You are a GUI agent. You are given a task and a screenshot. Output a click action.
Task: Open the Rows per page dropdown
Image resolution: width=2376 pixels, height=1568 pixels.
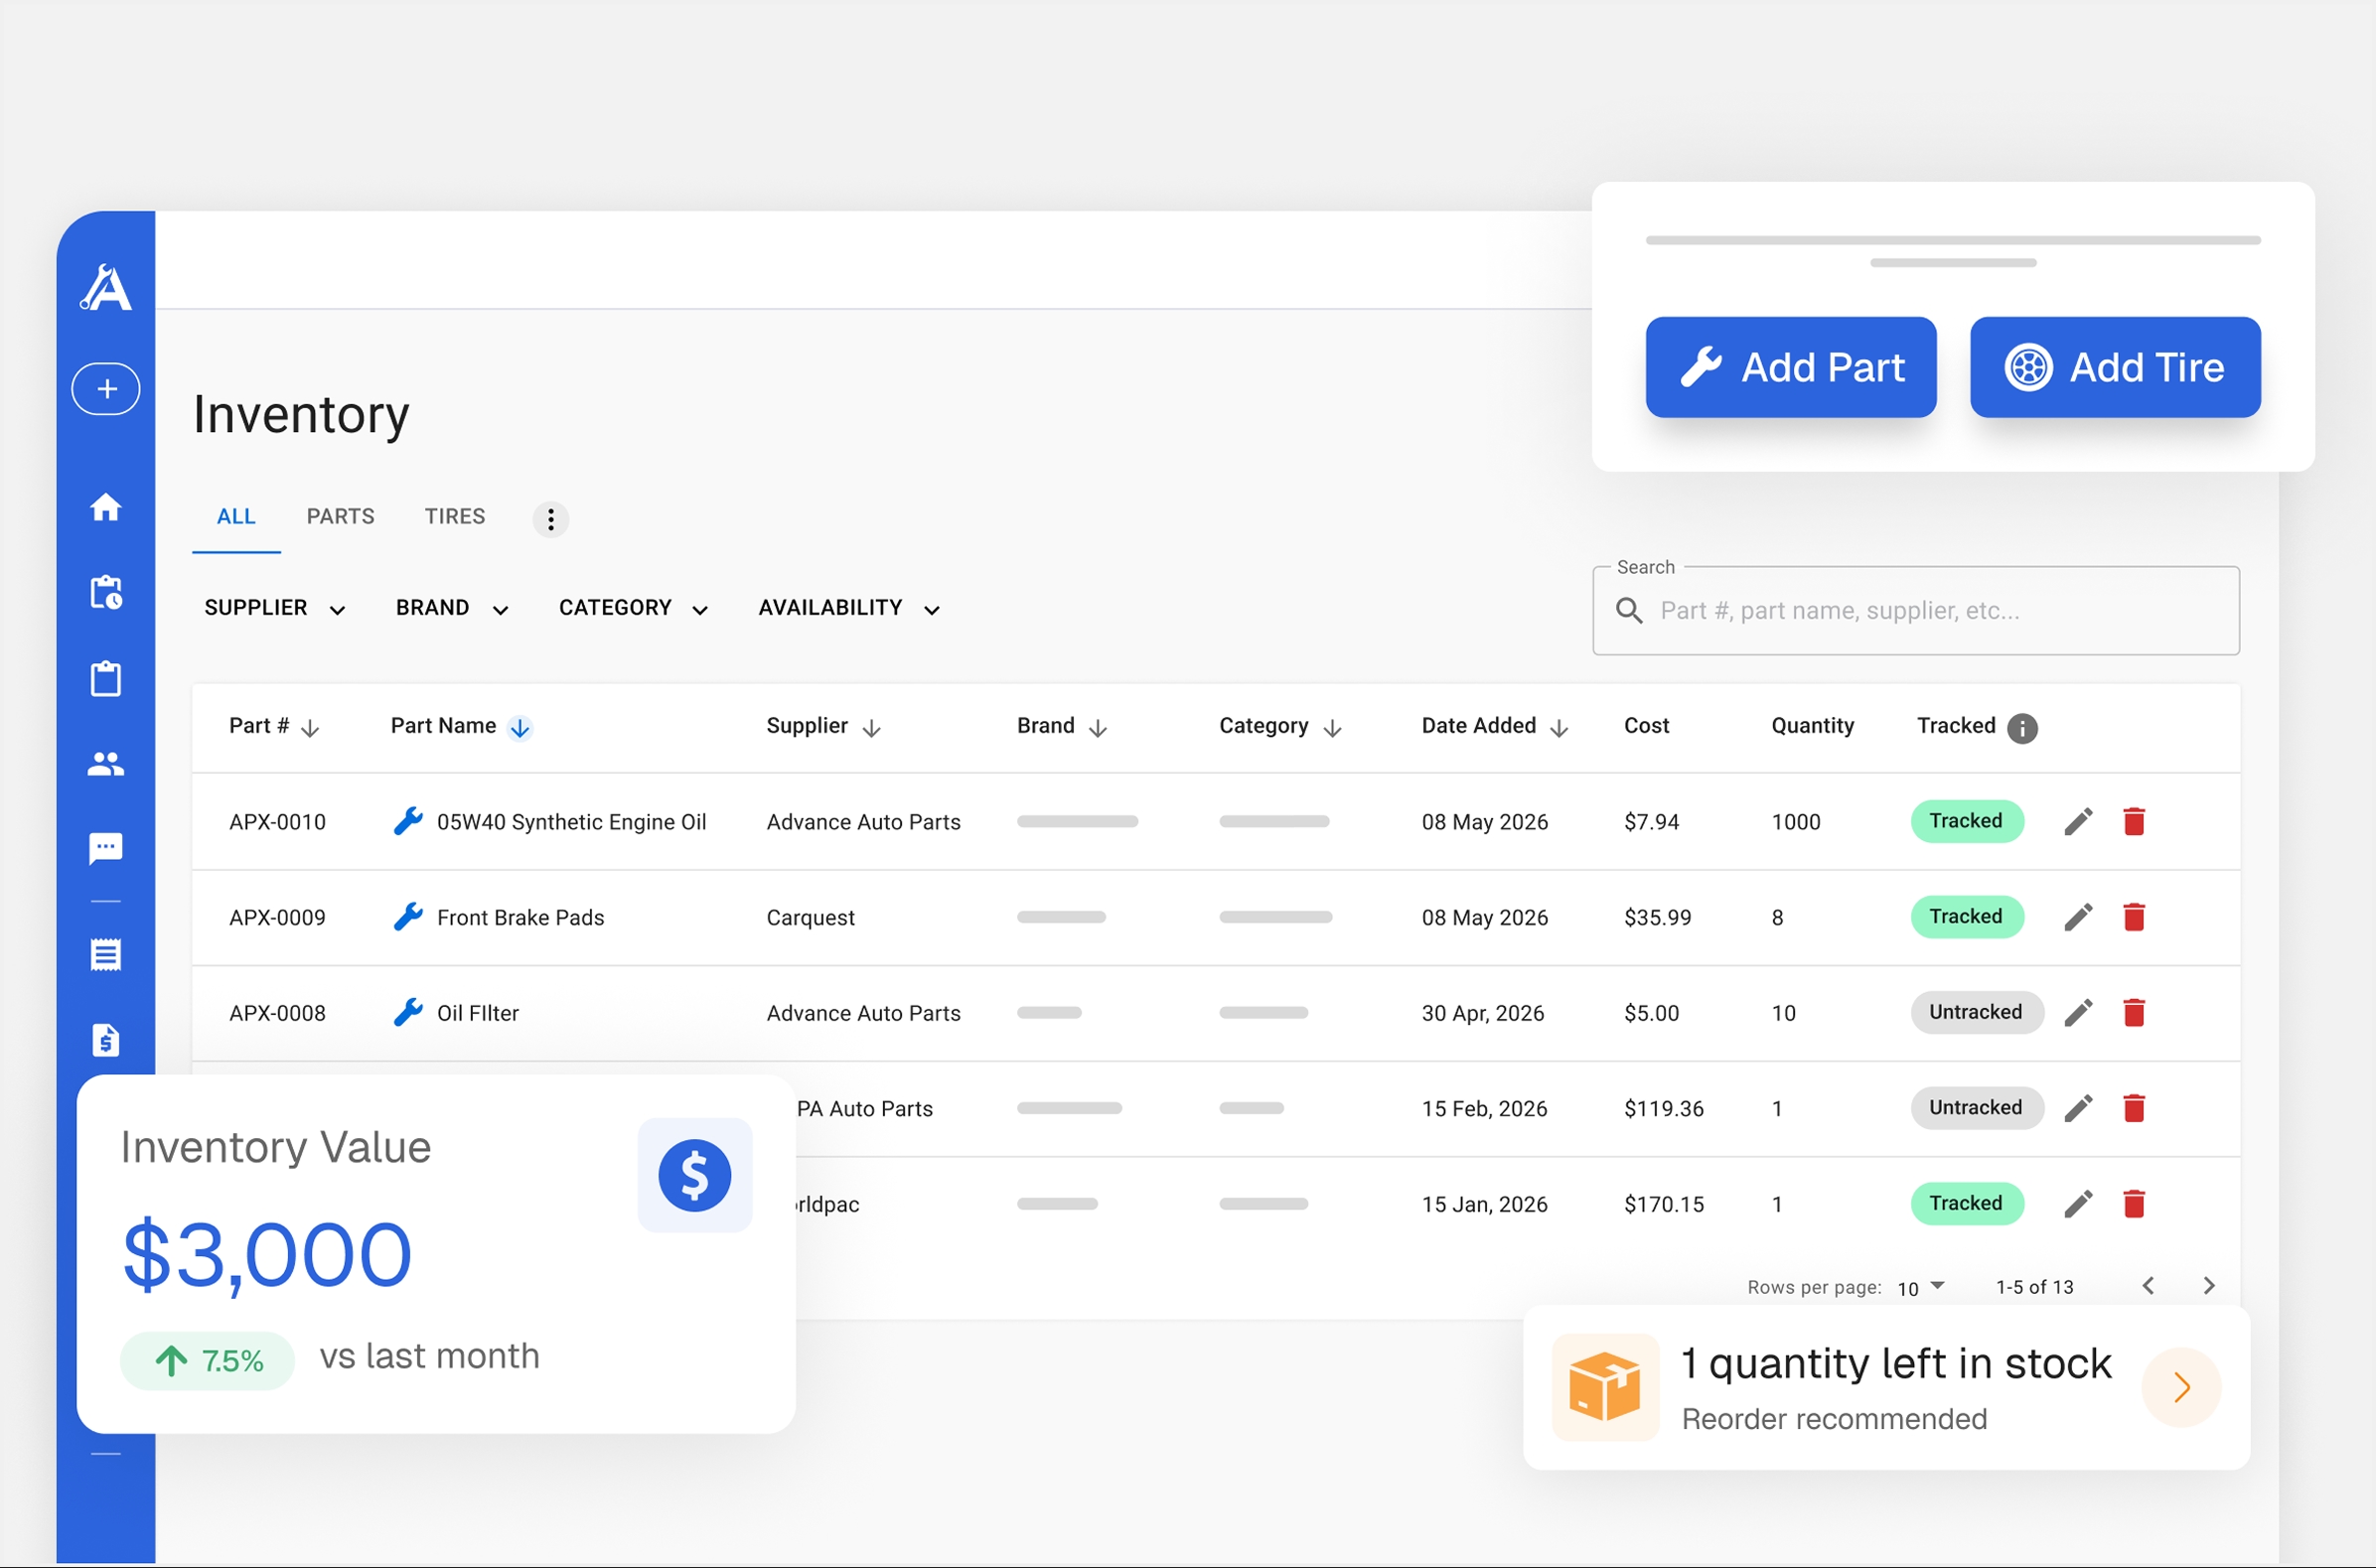1921,1288
